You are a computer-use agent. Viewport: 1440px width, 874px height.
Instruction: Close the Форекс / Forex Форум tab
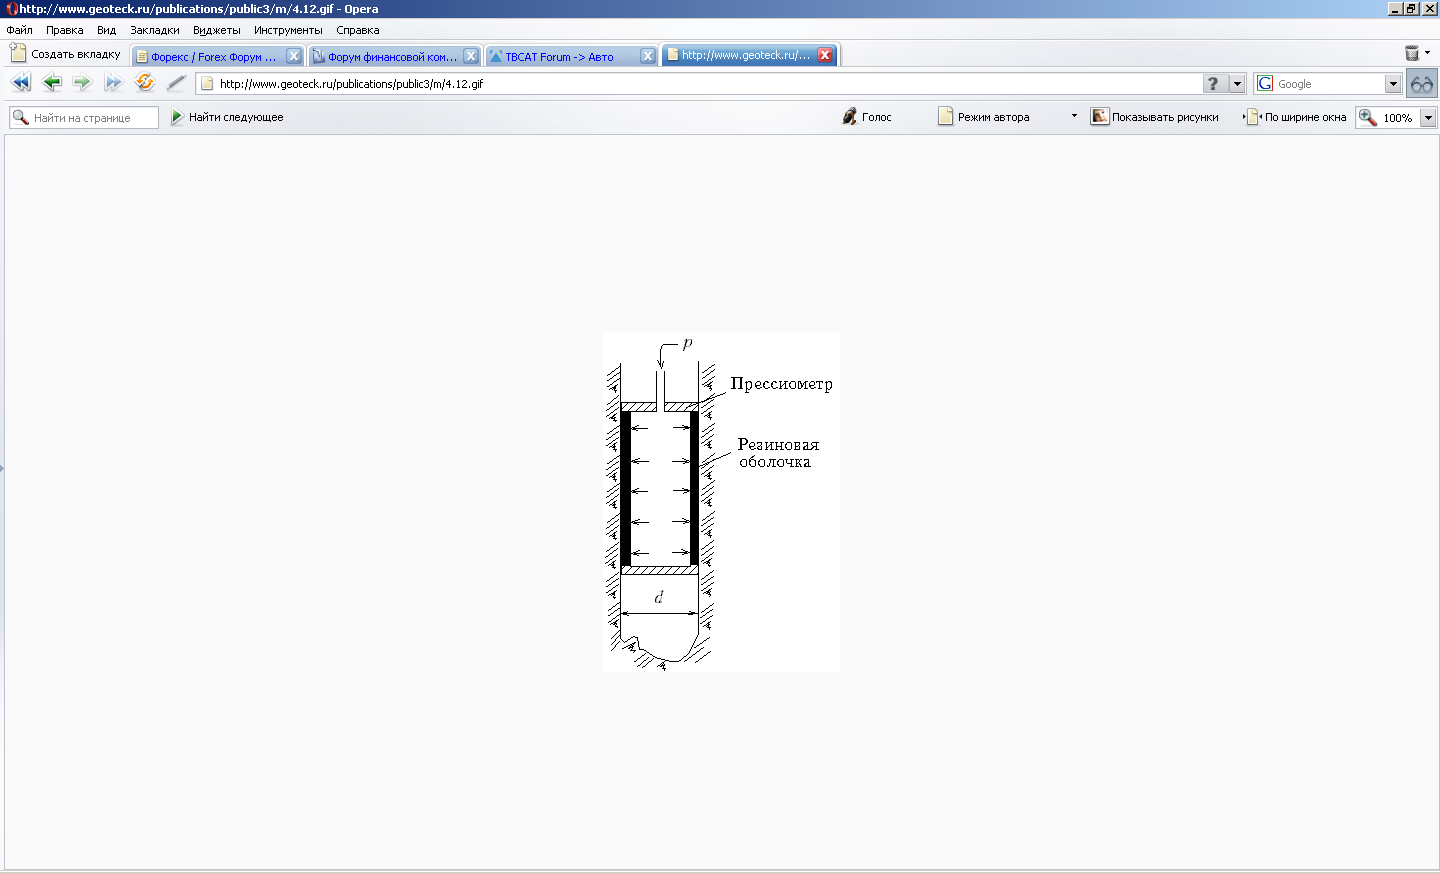point(294,56)
